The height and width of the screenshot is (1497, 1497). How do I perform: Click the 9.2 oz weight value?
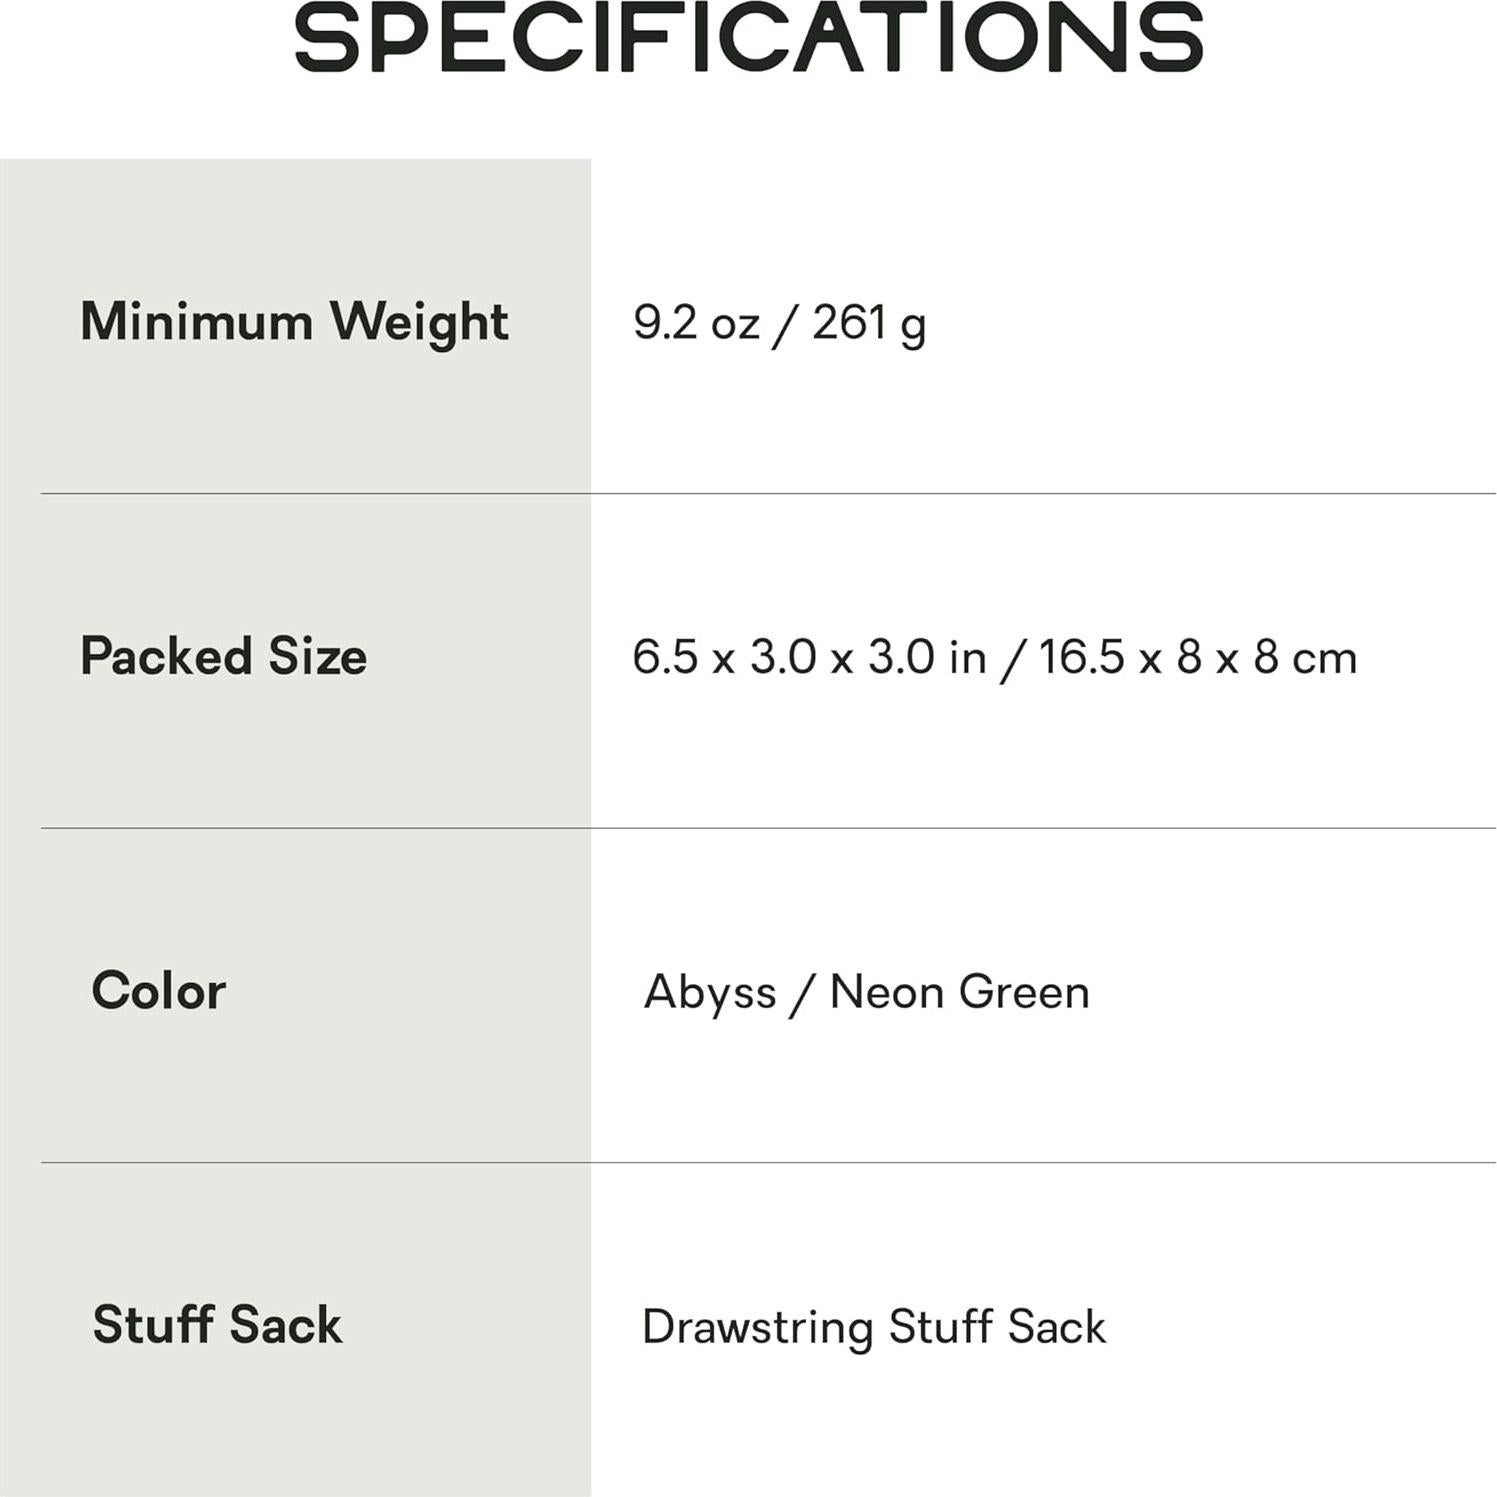[696, 322]
